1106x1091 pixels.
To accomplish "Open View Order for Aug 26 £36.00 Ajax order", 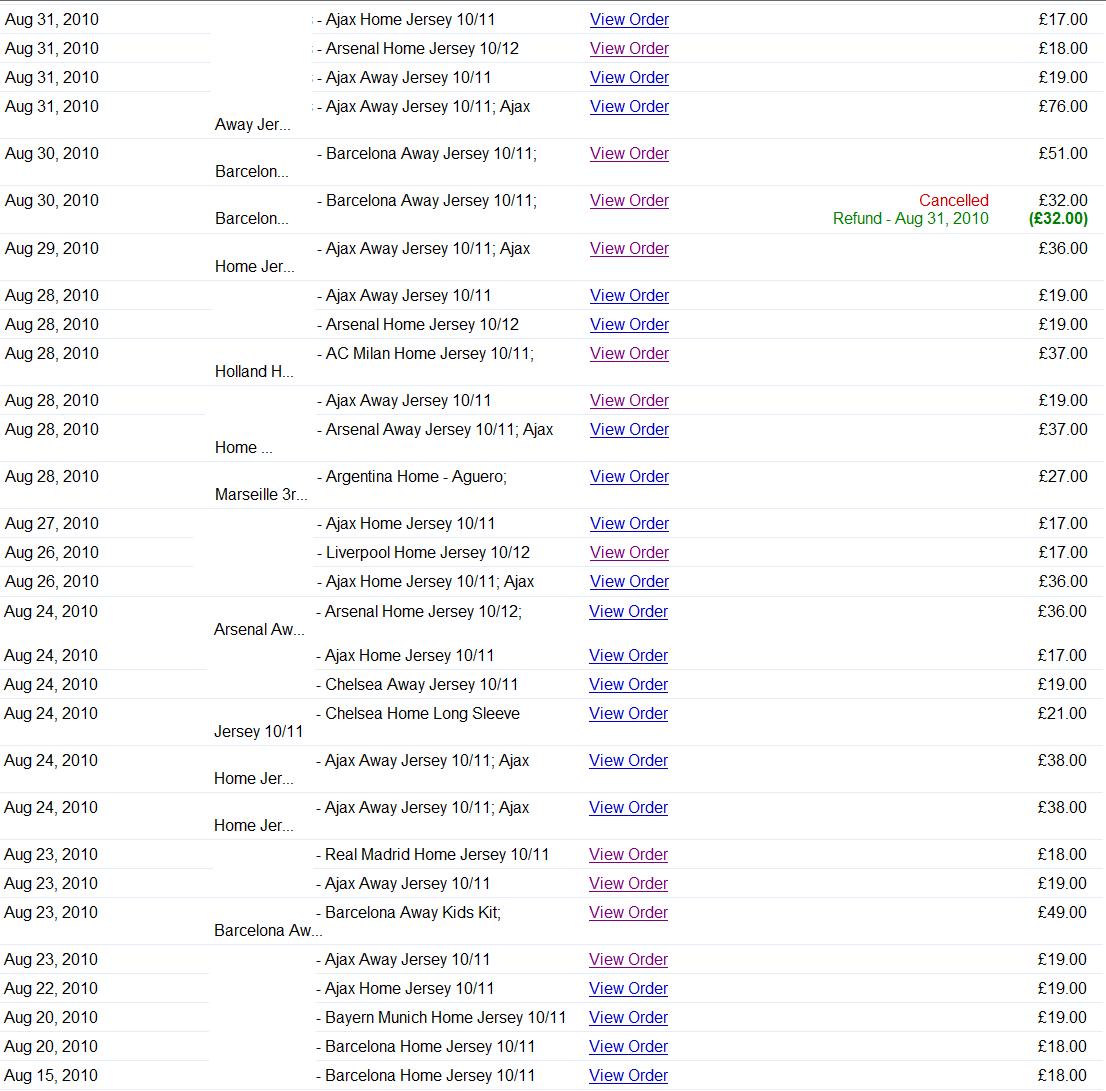I will pos(629,582).
